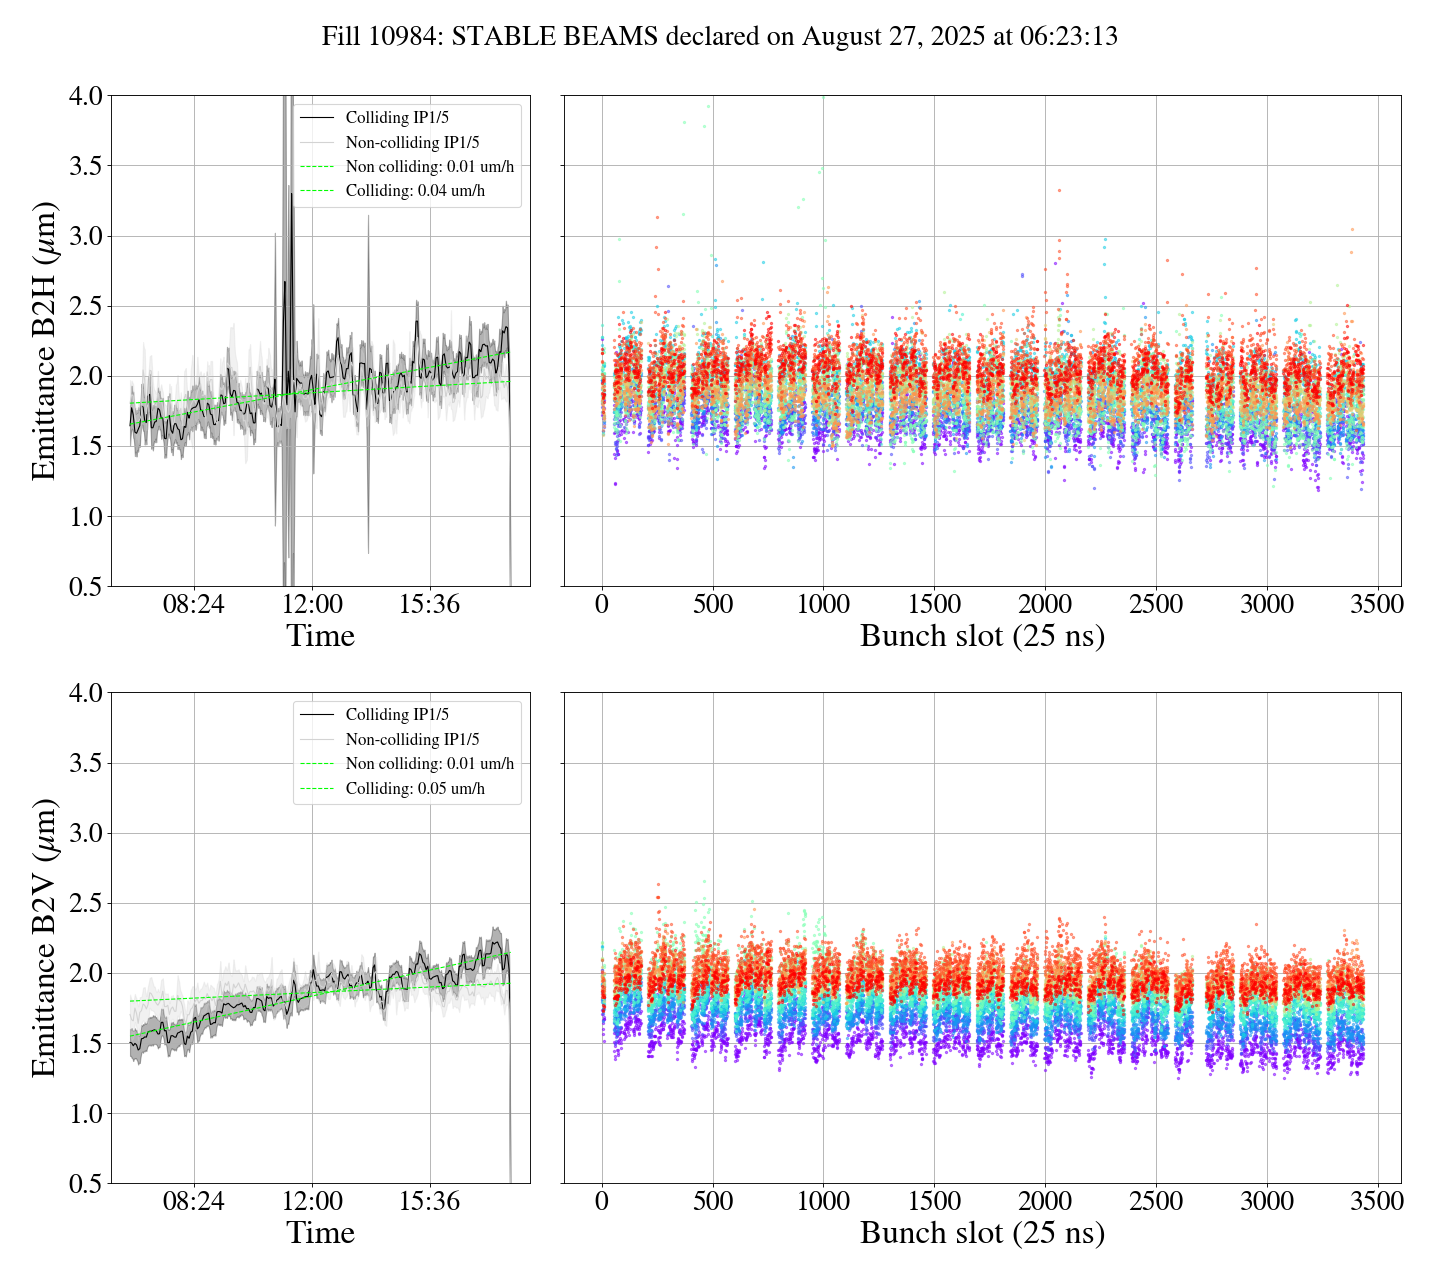Click the 2000 tick on the B2V bunch slot axis
The width and height of the screenshot is (1440, 1280).
(x=1045, y=1201)
